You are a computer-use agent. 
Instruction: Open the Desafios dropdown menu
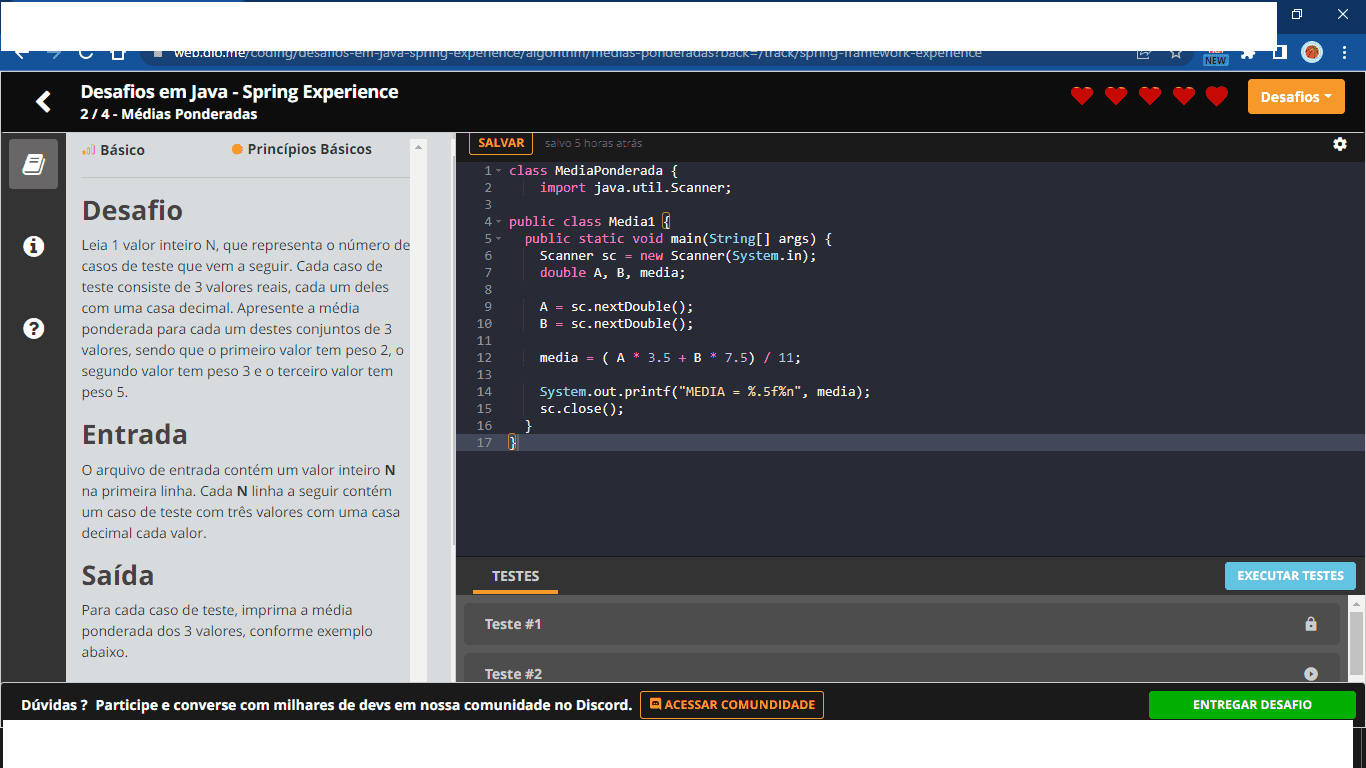coord(1295,97)
